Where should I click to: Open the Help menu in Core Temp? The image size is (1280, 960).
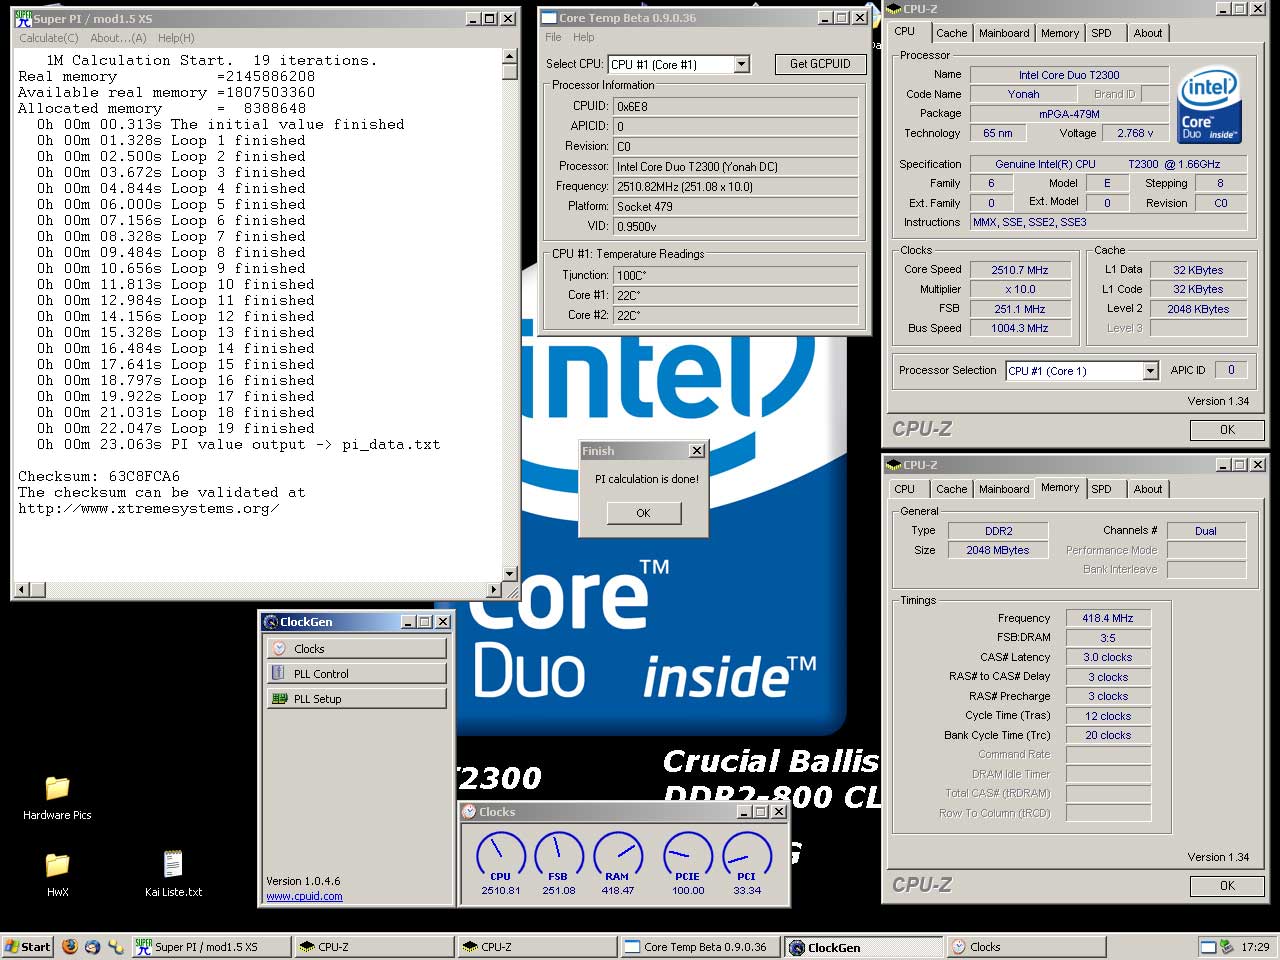584,37
